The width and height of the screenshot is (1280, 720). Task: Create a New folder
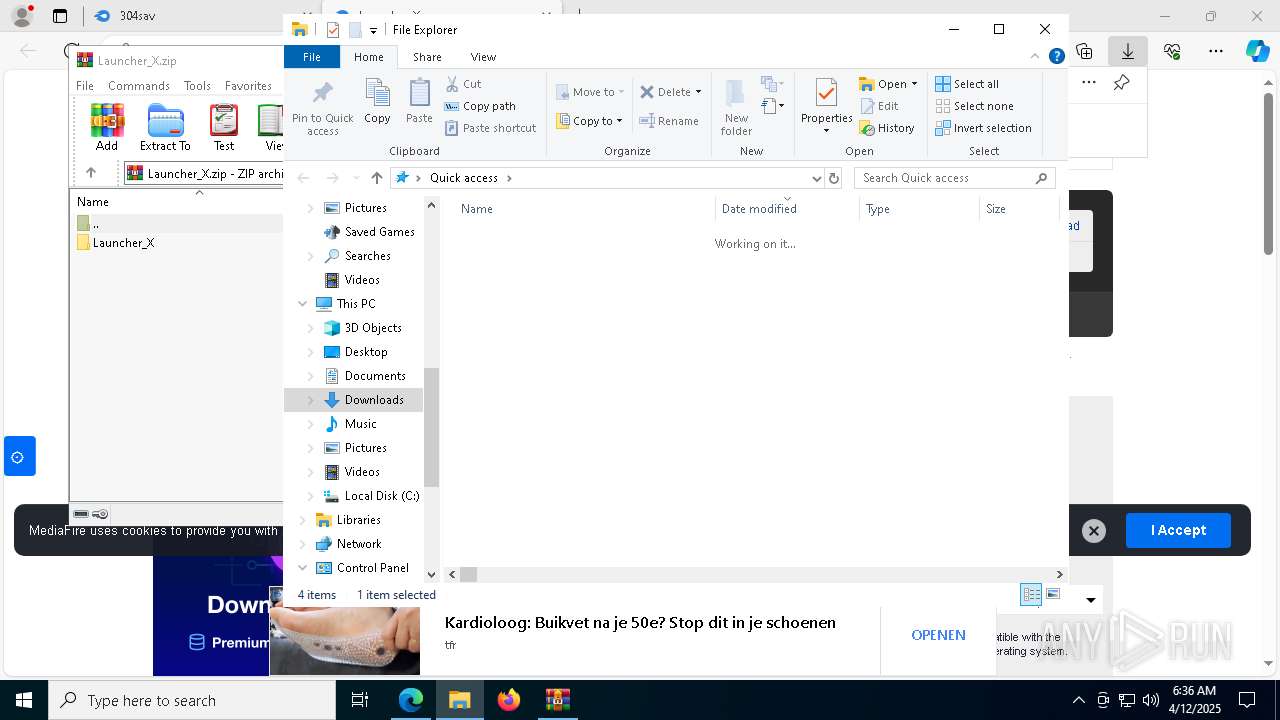[x=736, y=107]
